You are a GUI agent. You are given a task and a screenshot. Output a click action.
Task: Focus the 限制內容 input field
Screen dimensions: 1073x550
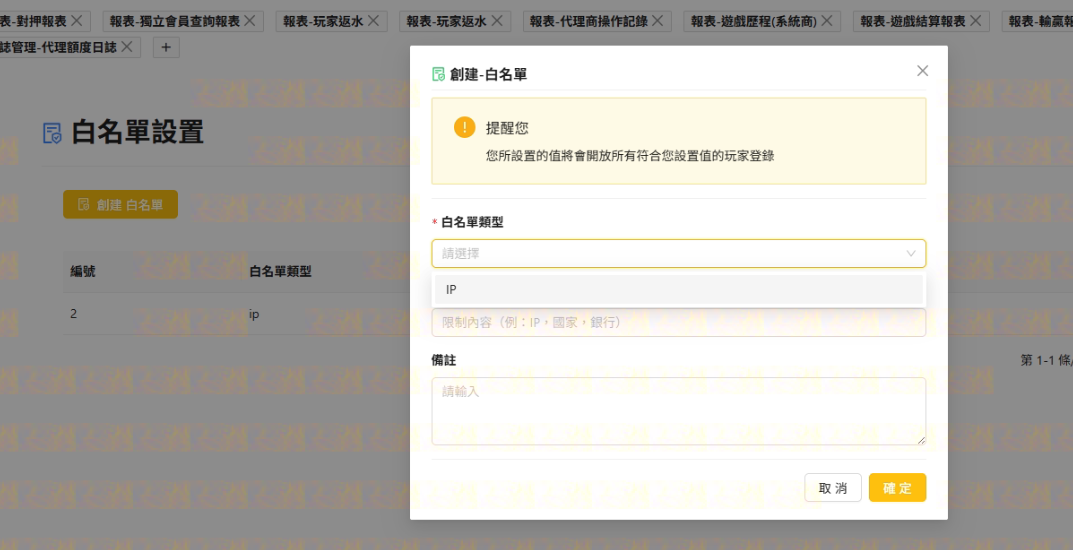tap(678, 323)
